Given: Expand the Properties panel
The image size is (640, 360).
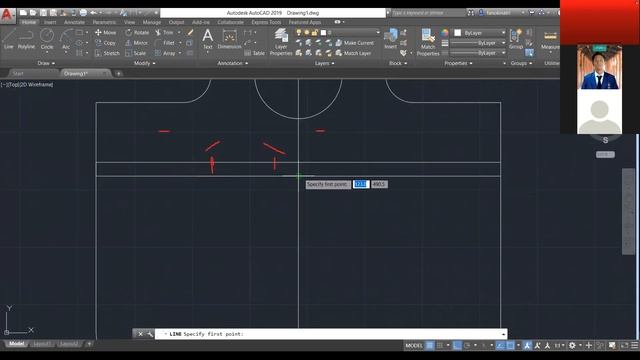Looking at the screenshot, I should 458,63.
